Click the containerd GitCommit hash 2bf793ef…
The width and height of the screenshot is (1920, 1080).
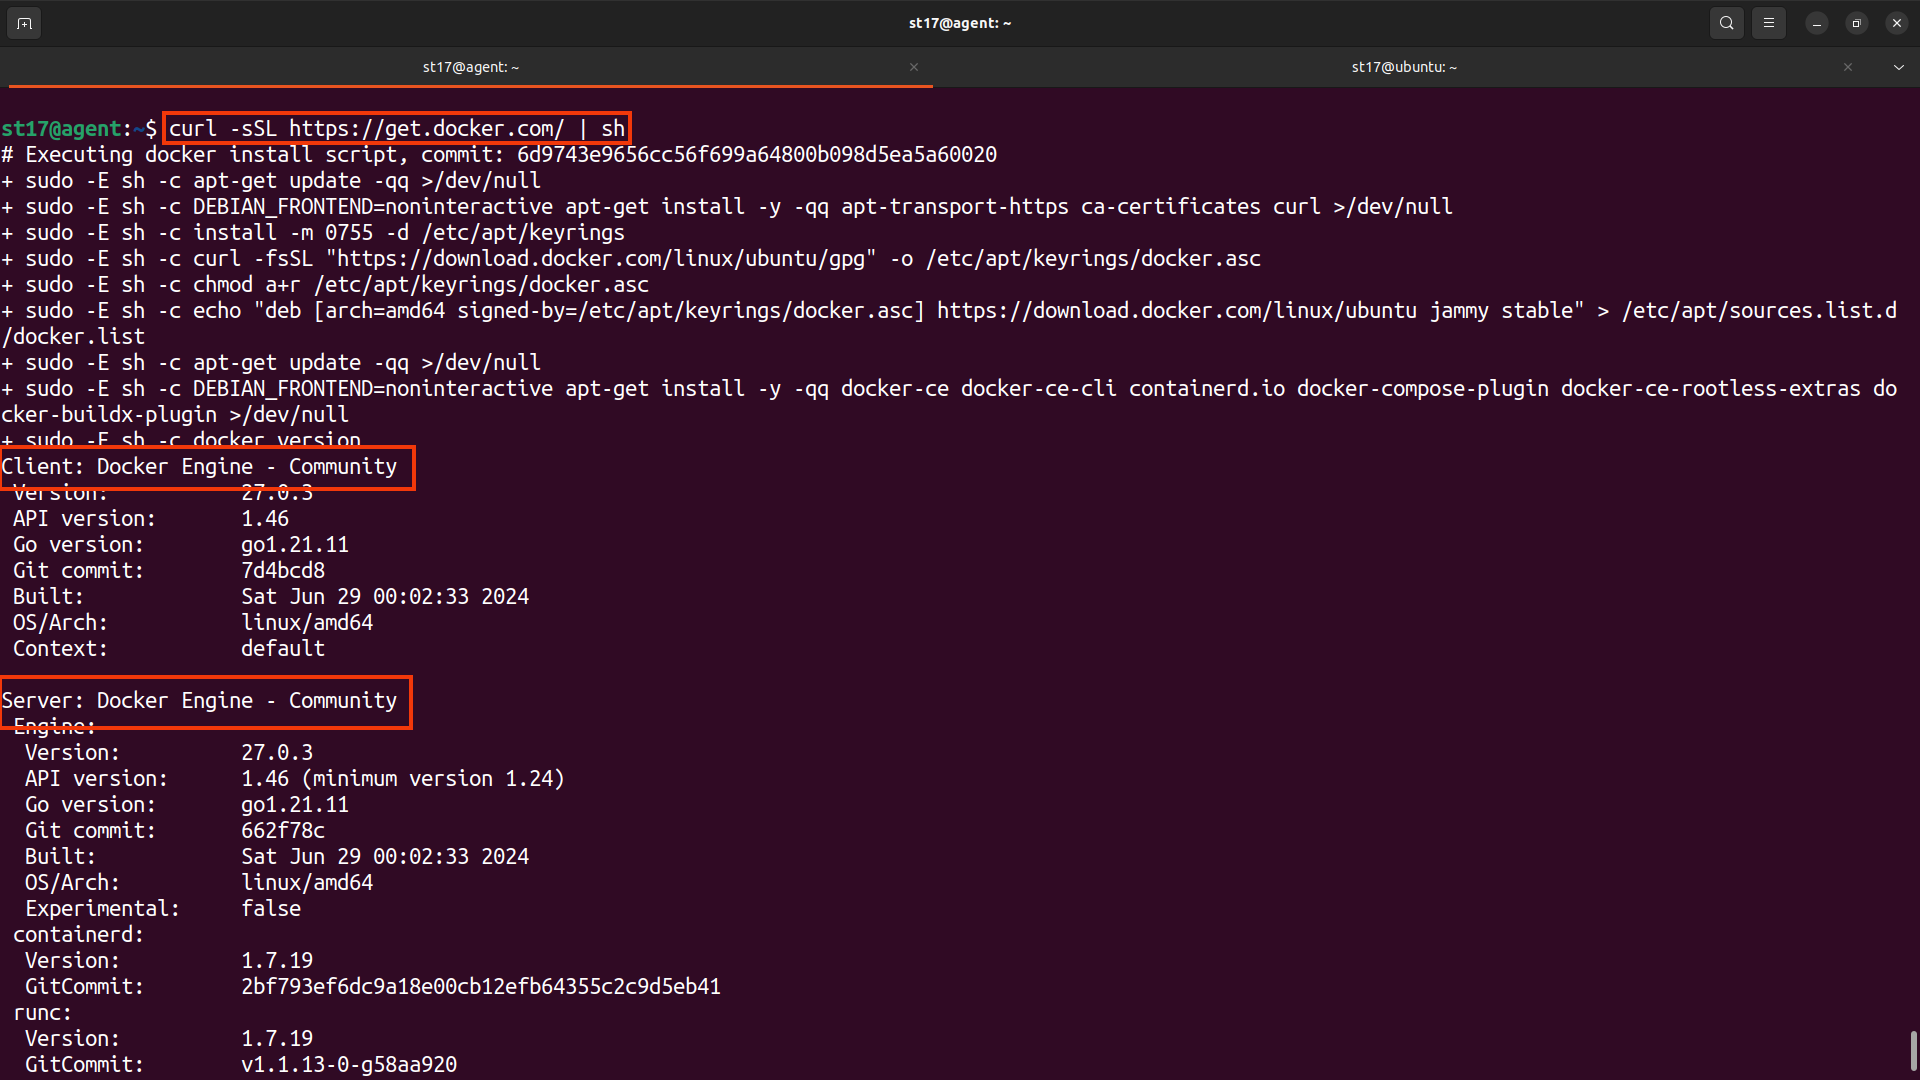(481, 987)
